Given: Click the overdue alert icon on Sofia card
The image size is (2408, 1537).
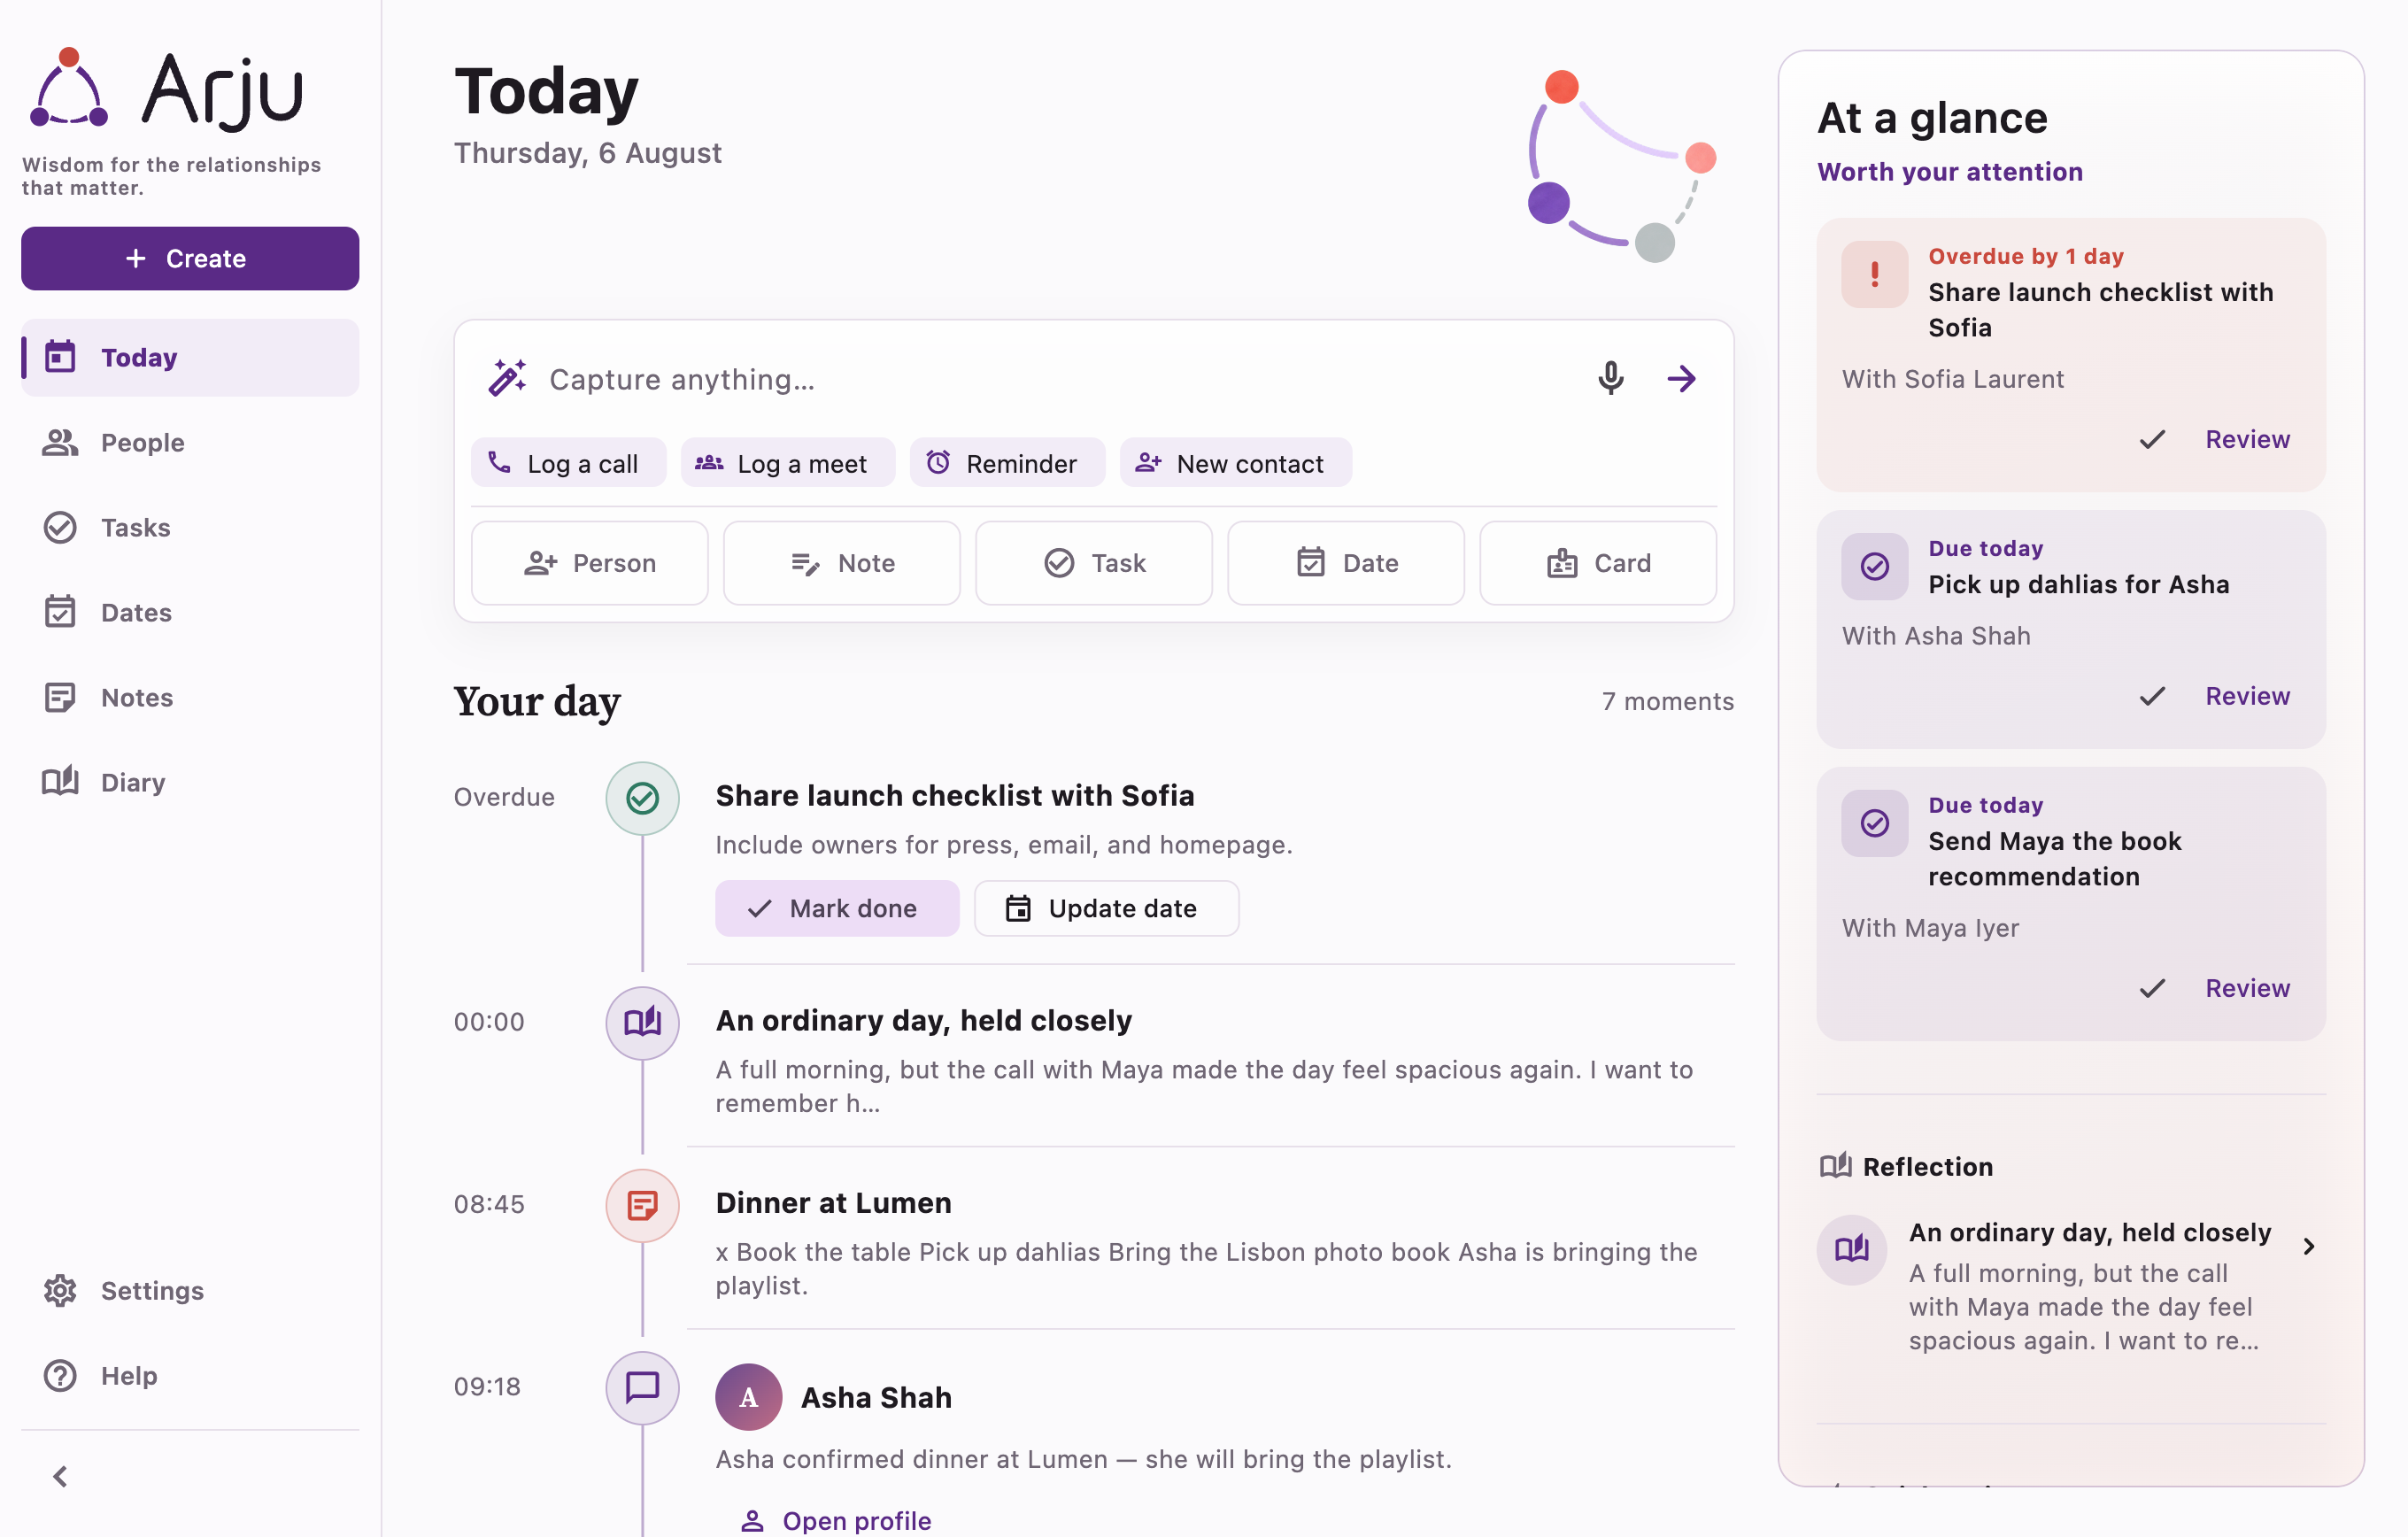Looking at the screenshot, I should coord(1874,274).
